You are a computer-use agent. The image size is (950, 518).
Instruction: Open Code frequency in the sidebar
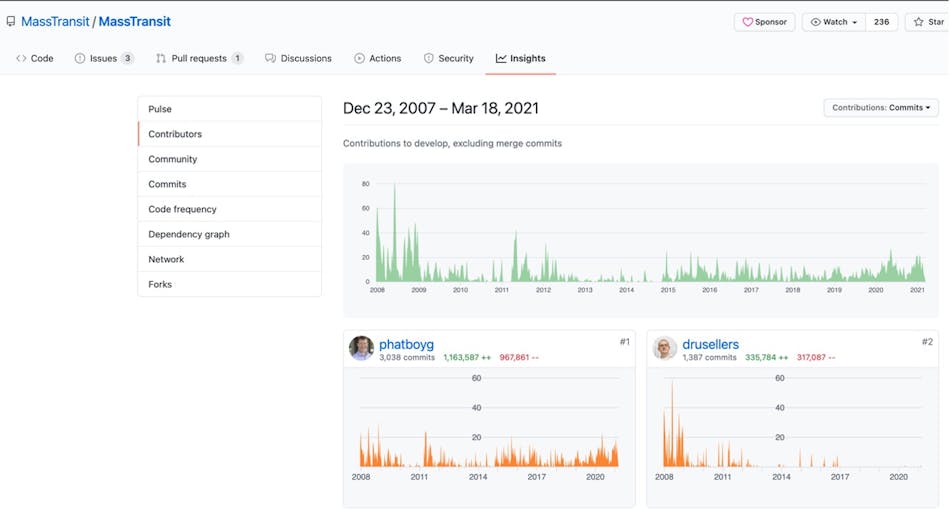pos(230,209)
